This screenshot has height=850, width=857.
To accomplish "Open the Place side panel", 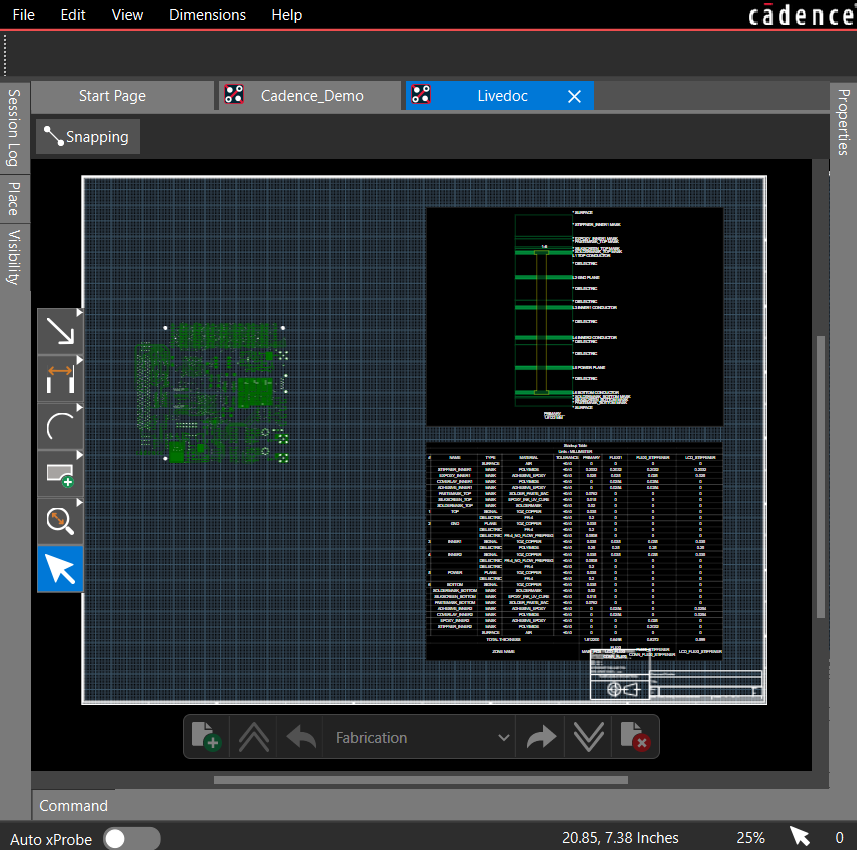I will pos(14,199).
